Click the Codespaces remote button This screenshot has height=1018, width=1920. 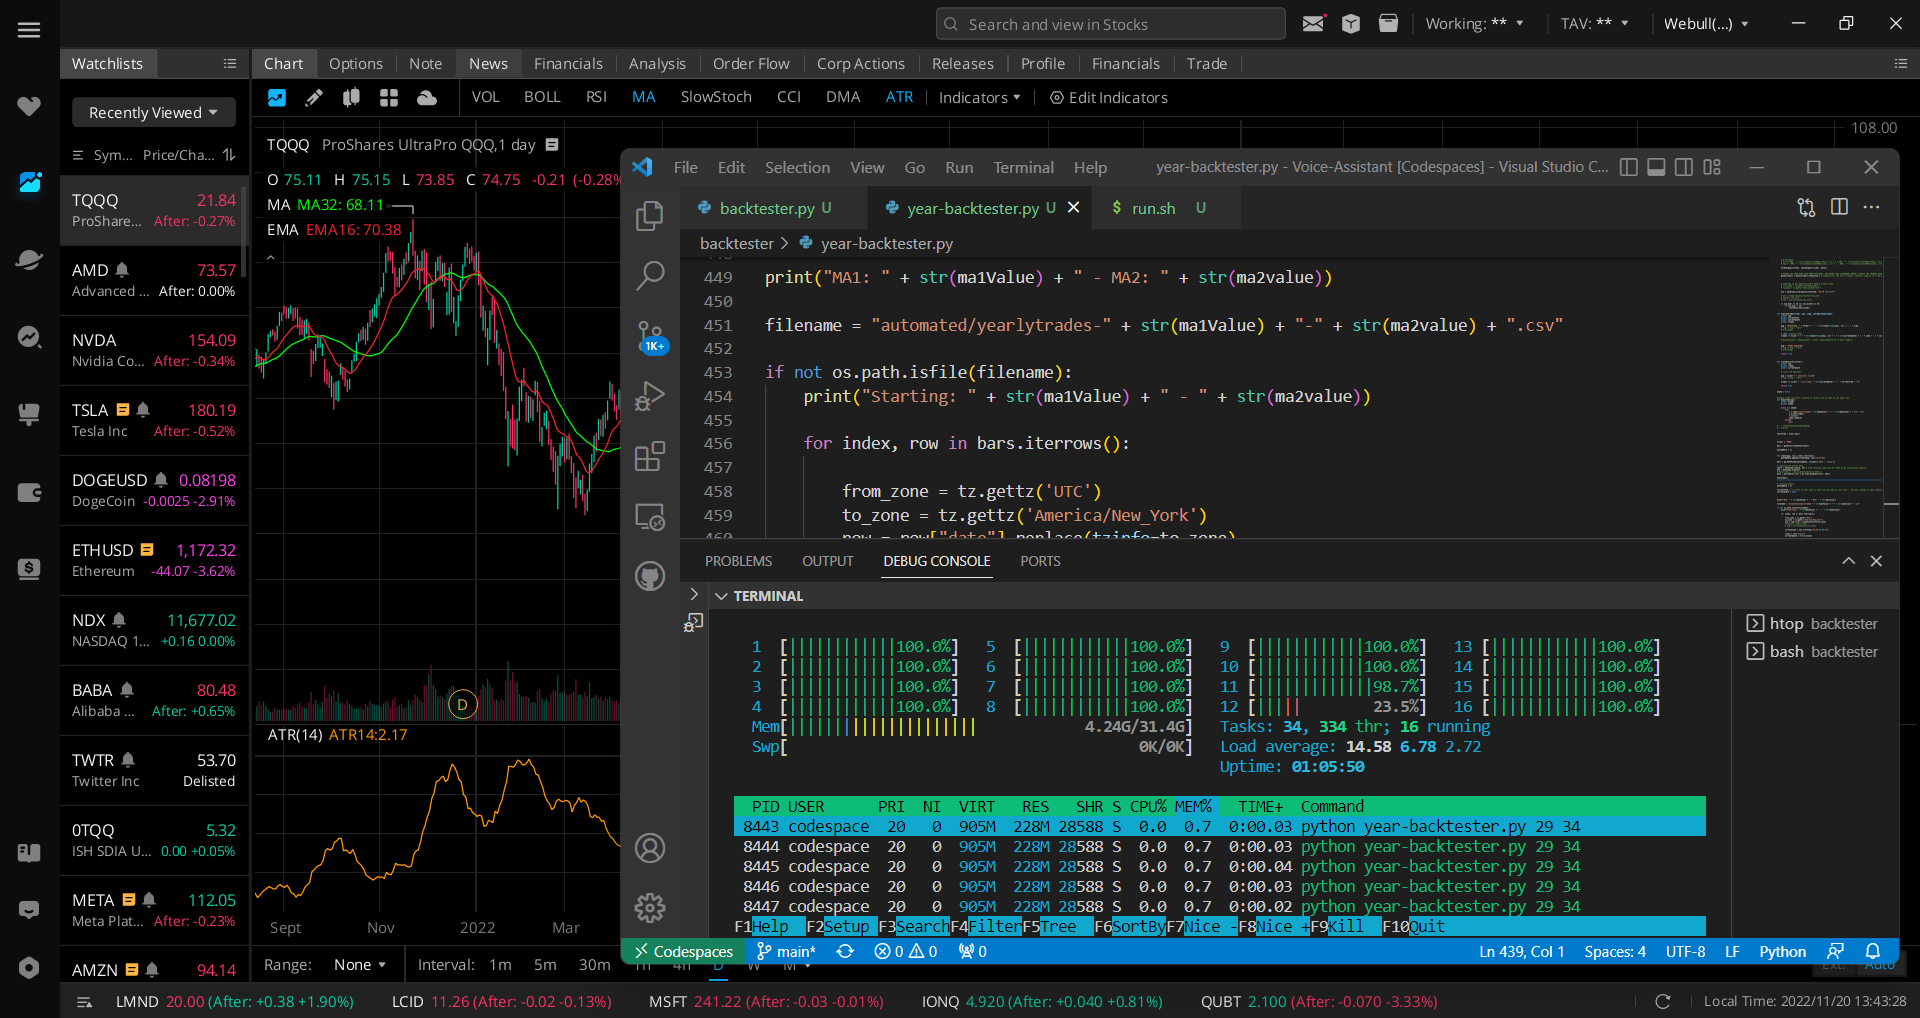pyautogui.click(x=683, y=951)
